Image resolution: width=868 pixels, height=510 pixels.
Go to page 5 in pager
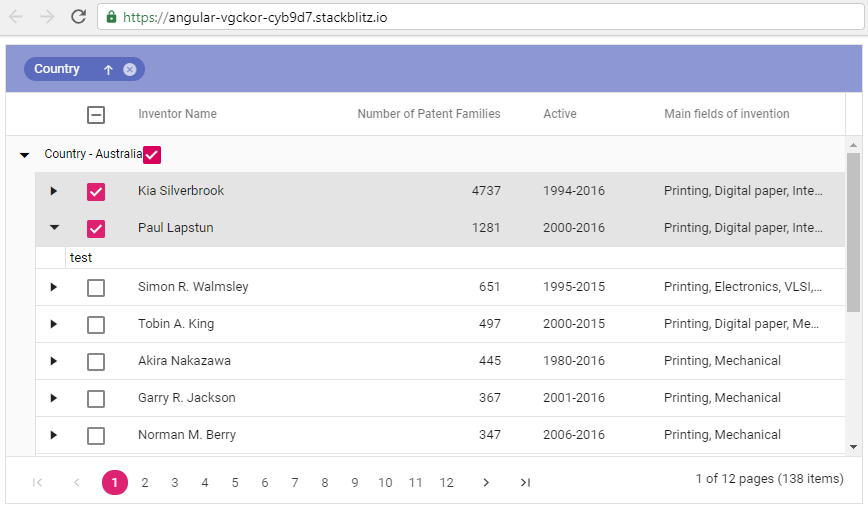pyautogui.click(x=235, y=483)
